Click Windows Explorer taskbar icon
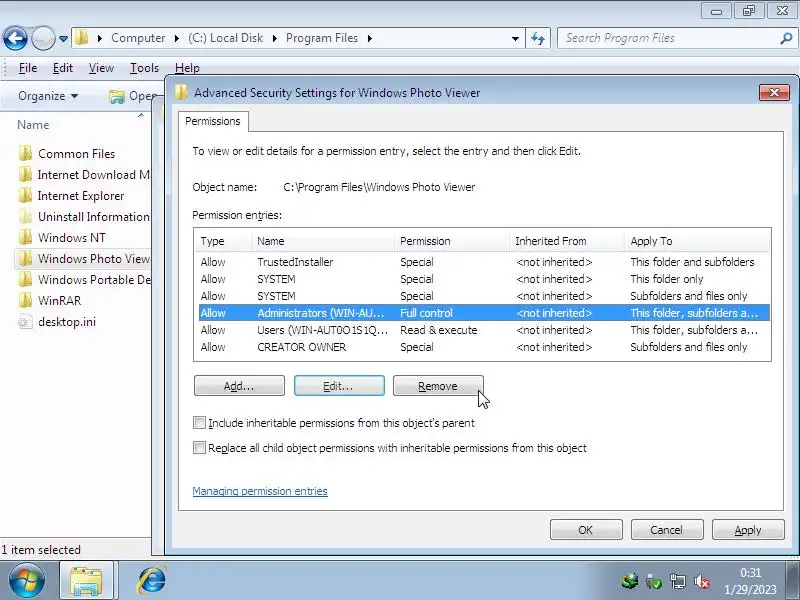Image resolution: width=800 pixels, height=600 pixels. [86, 581]
